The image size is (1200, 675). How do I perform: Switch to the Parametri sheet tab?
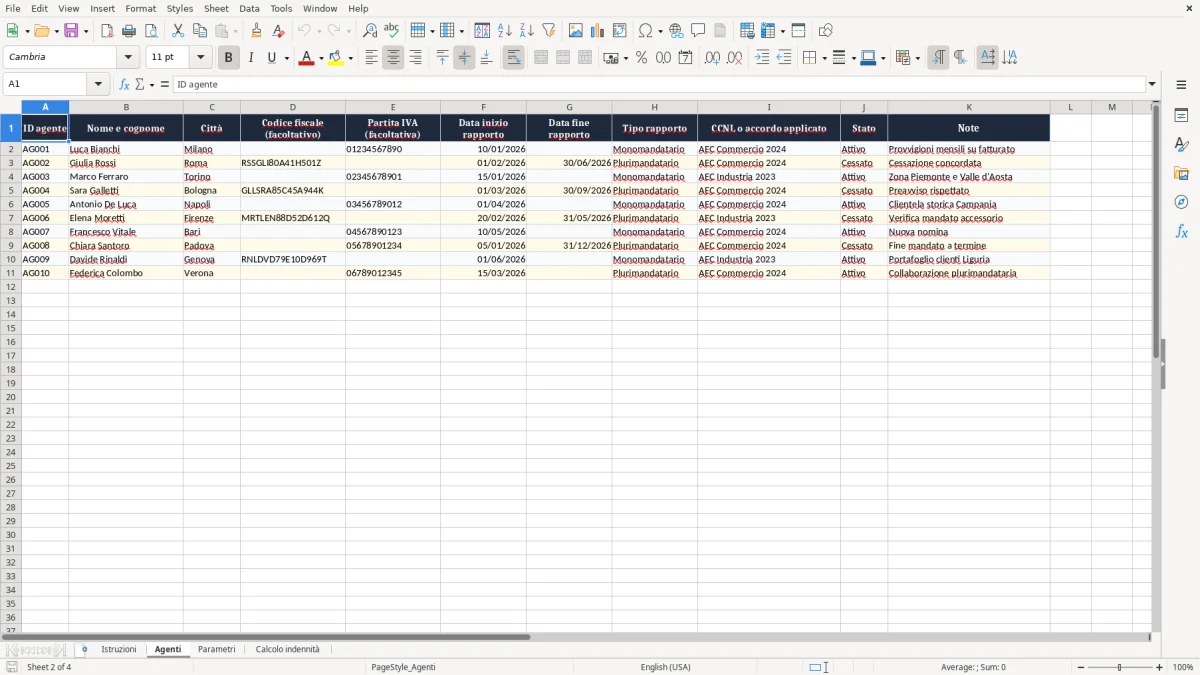(x=216, y=649)
